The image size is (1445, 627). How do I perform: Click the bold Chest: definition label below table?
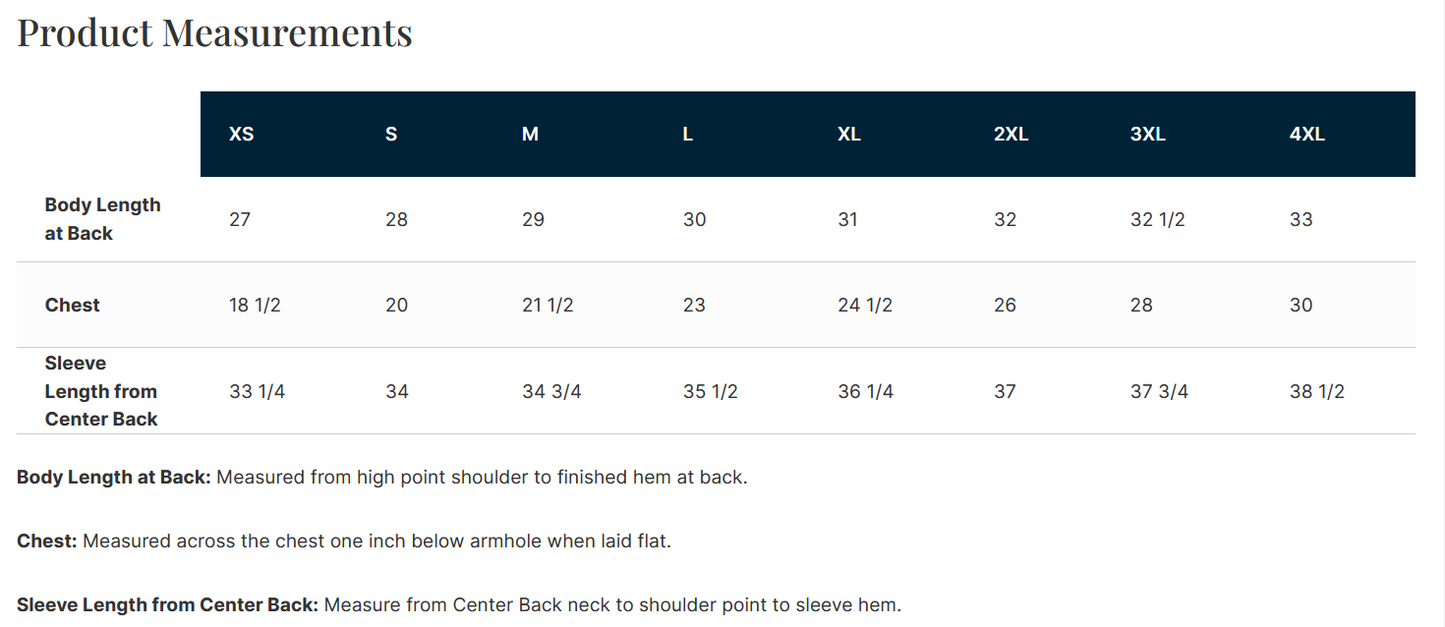[x=47, y=541]
